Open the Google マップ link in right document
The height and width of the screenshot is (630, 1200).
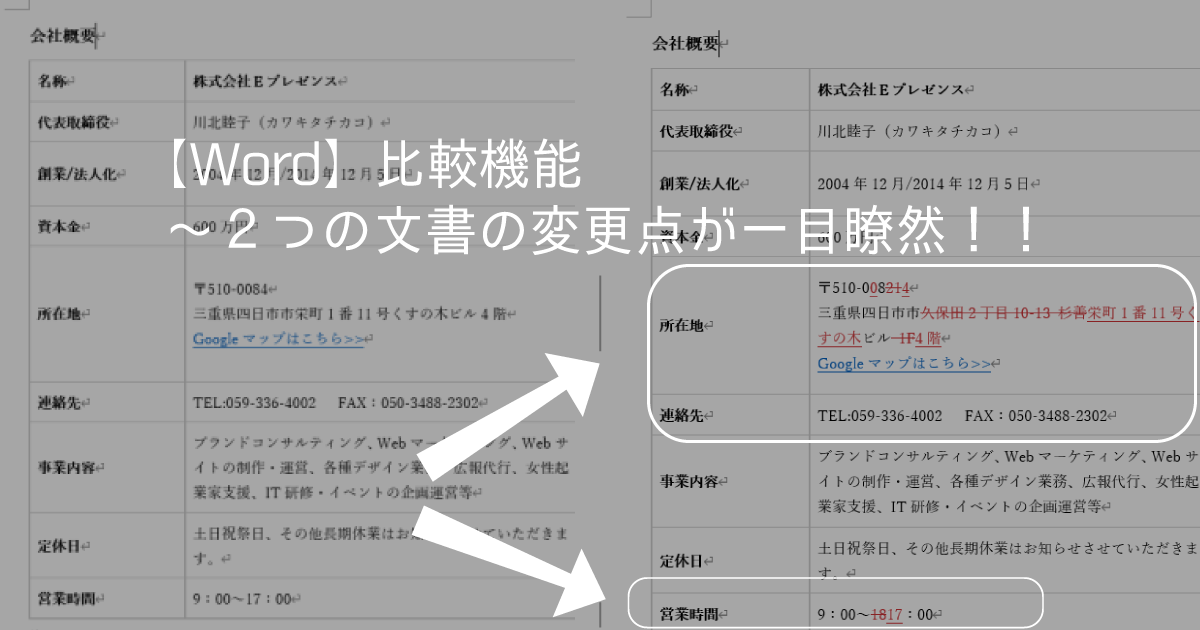[x=905, y=364]
